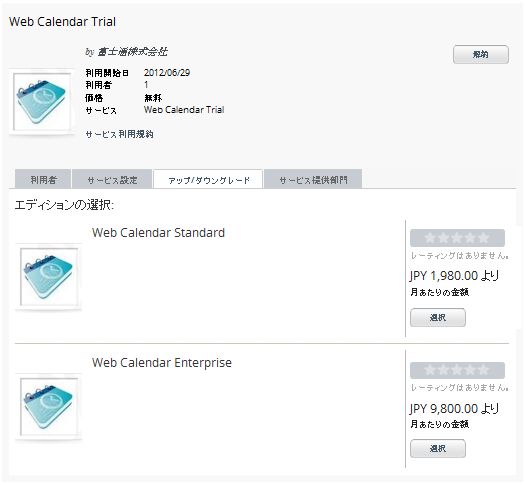Click the Web Calendar Enterprise calendar icon

[49, 407]
